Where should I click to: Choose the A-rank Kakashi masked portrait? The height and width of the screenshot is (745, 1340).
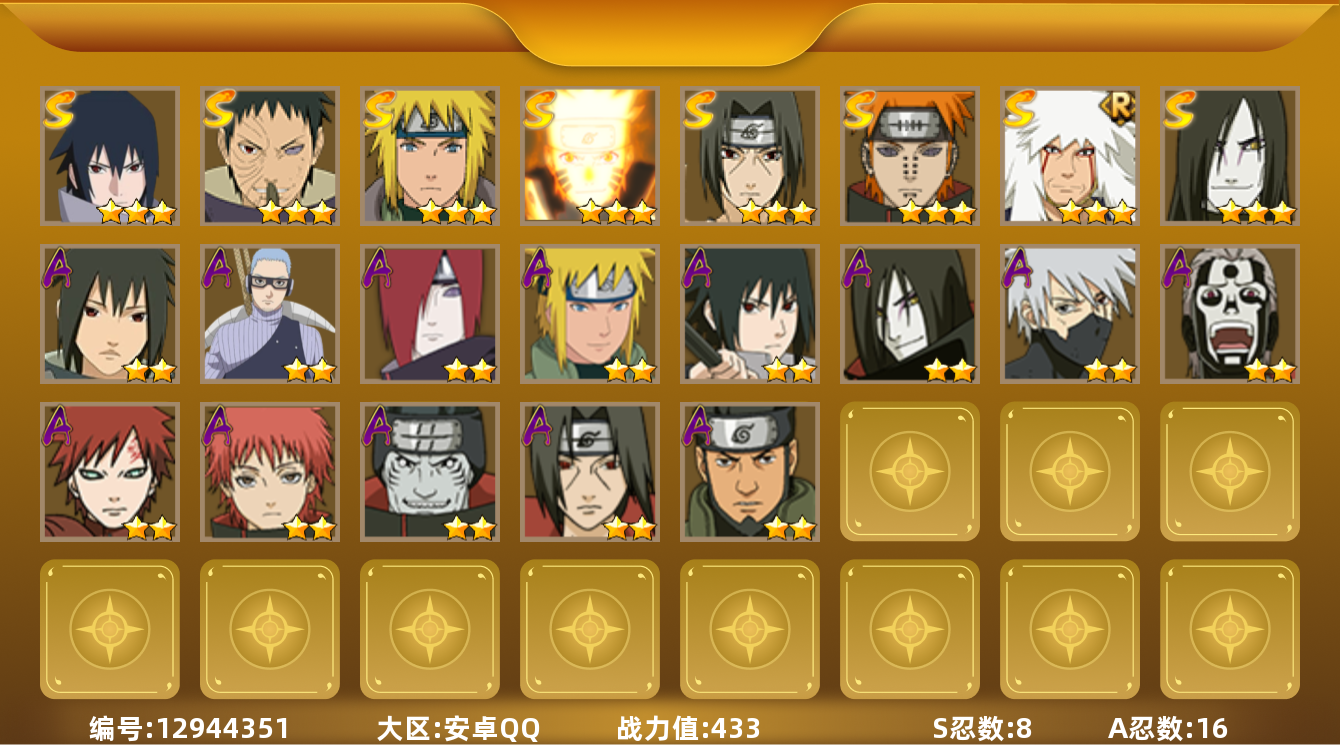1070,314
